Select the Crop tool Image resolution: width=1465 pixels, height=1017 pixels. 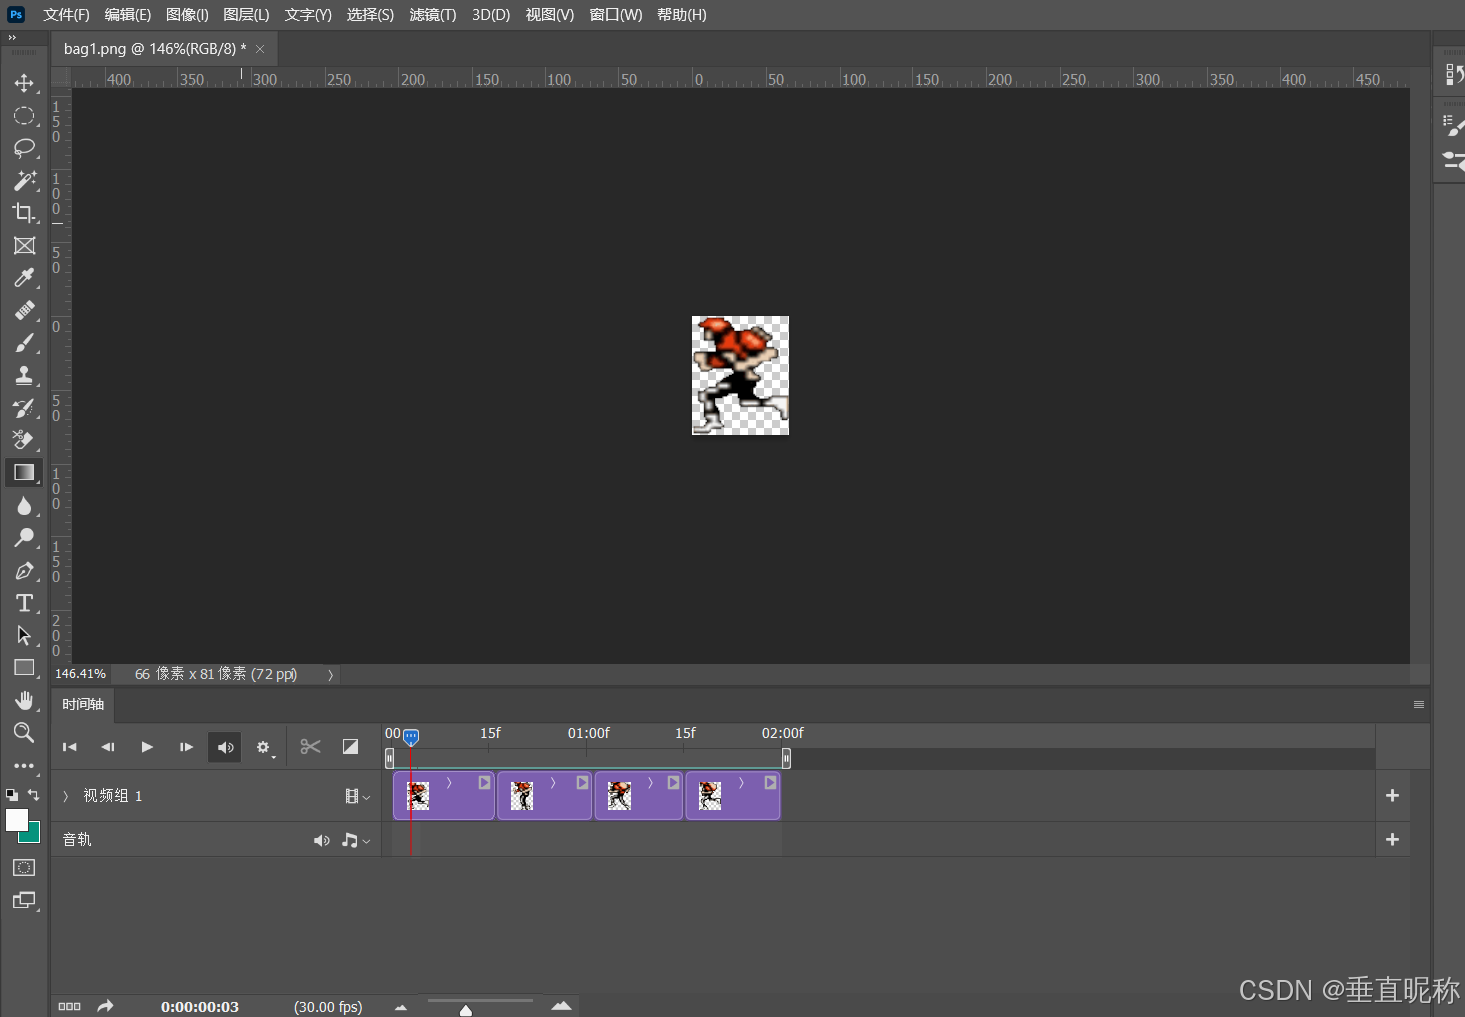(24, 213)
